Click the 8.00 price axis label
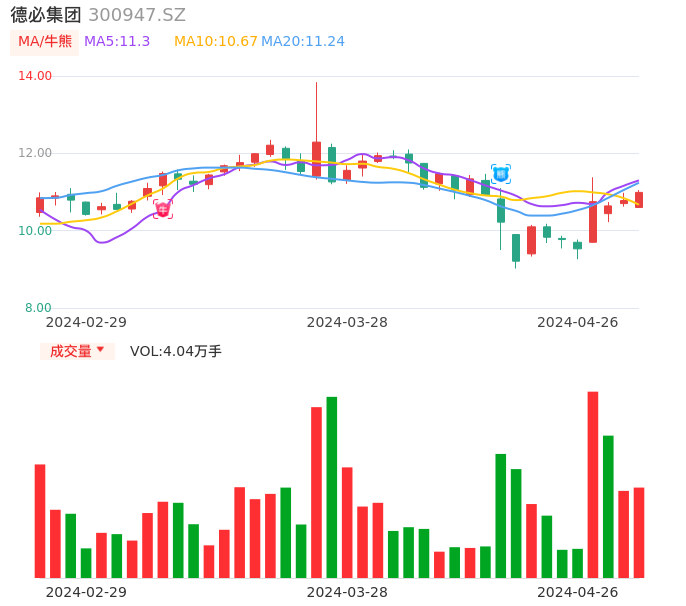This screenshot has width=686, height=606. (38, 308)
